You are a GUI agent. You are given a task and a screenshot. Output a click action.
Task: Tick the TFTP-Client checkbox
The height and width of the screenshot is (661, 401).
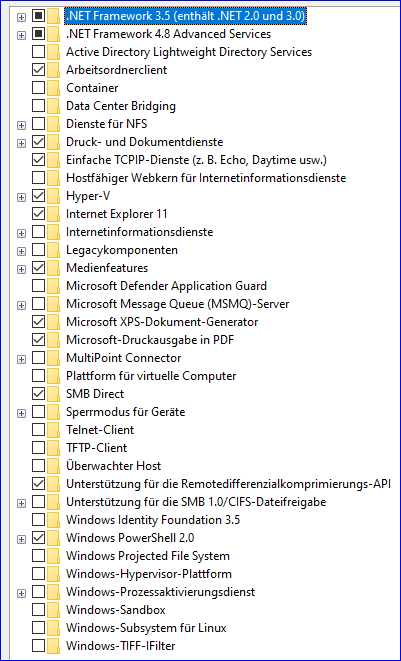38,448
